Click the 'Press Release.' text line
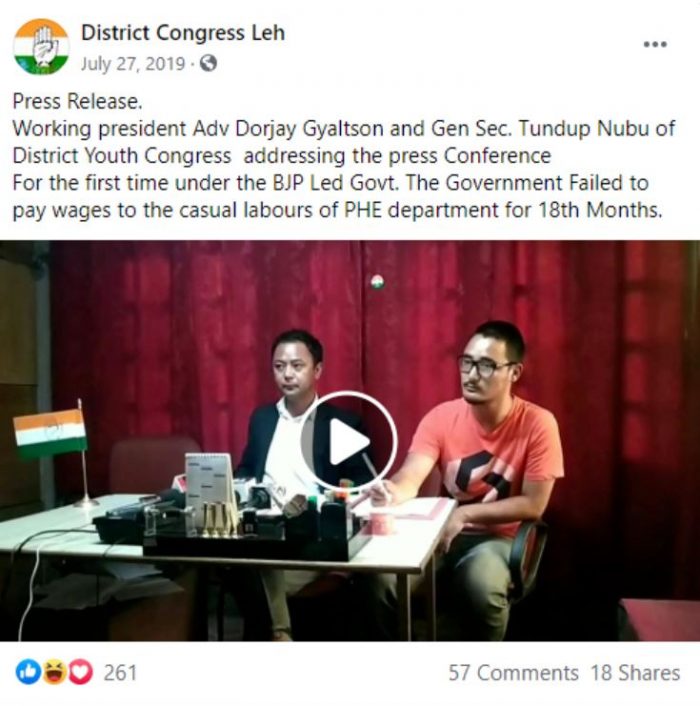 pyautogui.click(x=77, y=101)
